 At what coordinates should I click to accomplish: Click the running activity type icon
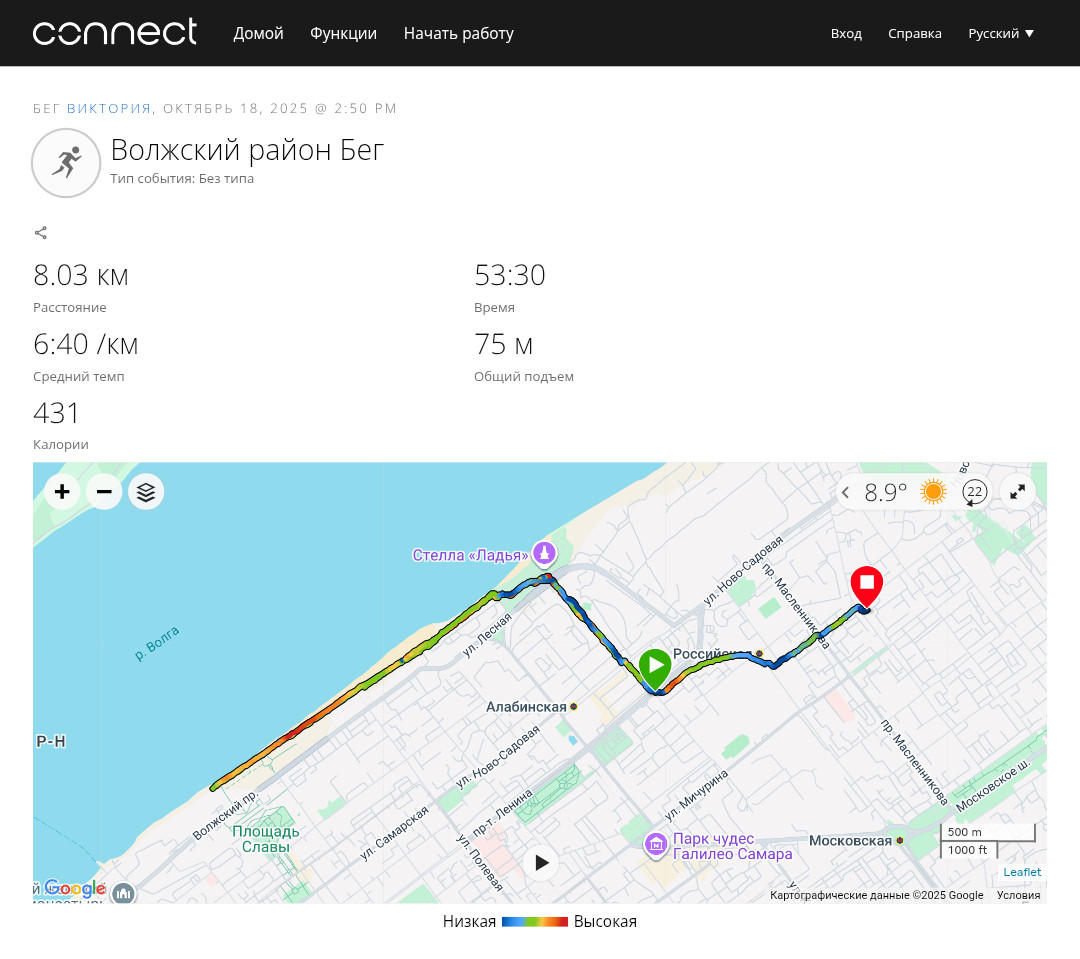pyautogui.click(x=66, y=163)
